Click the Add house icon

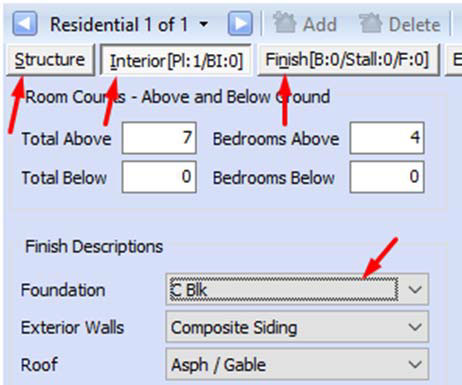point(284,23)
